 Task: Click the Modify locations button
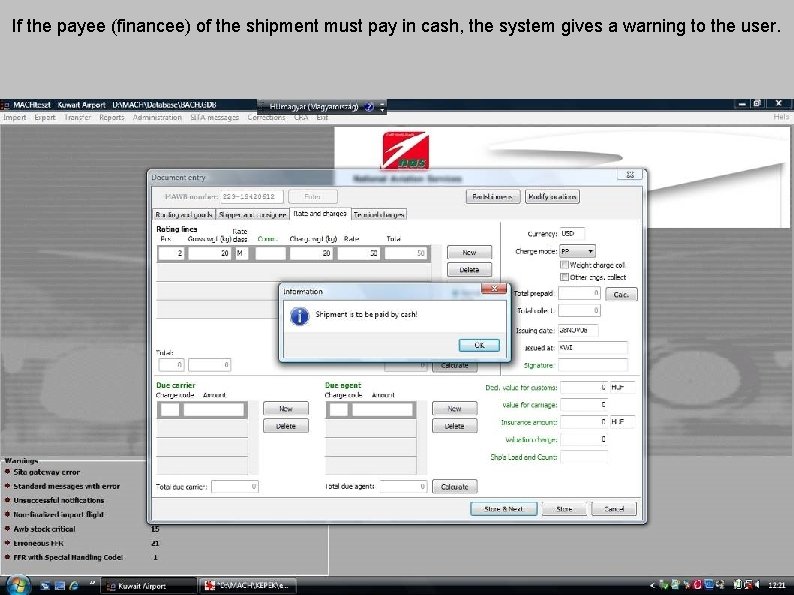click(552, 196)
